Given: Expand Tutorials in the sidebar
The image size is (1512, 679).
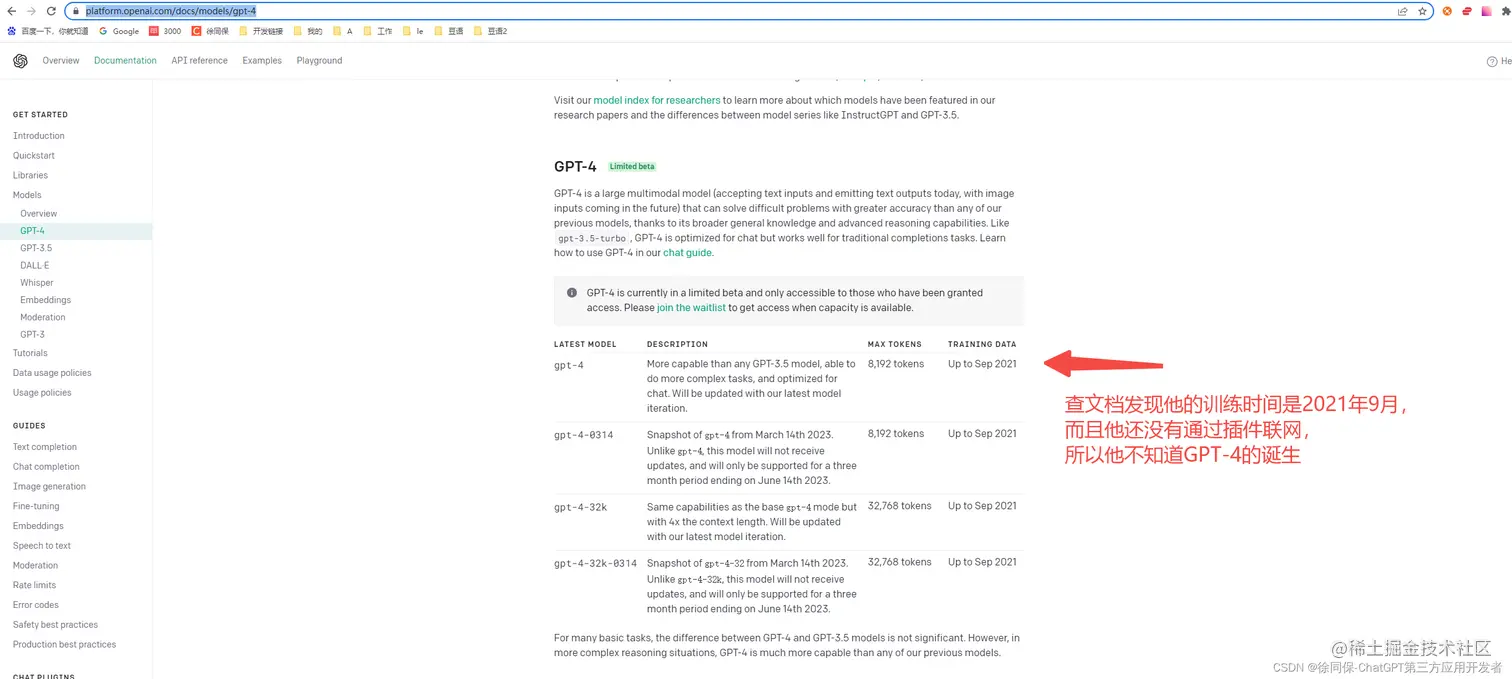Looking at the screenshot, I should pyautogui.click(x=30, y=353).
